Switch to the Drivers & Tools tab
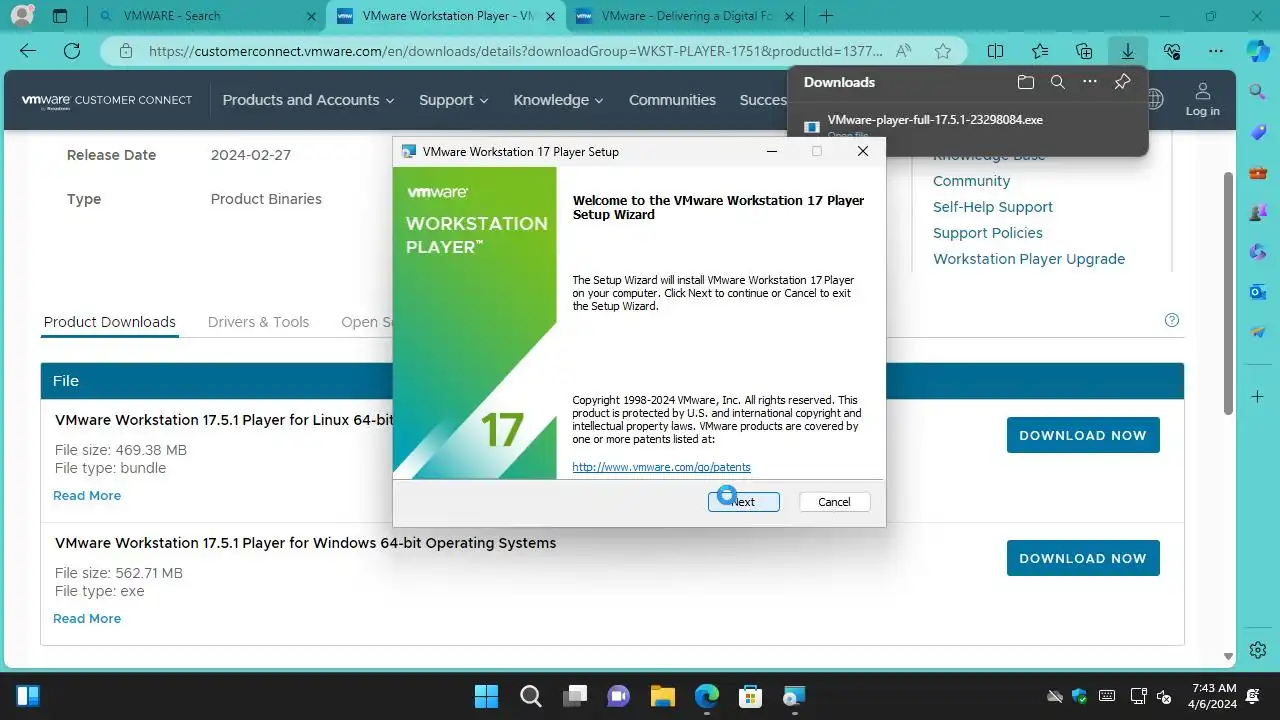The height and width of the screenshot is (720, 1280). point(258,322)
